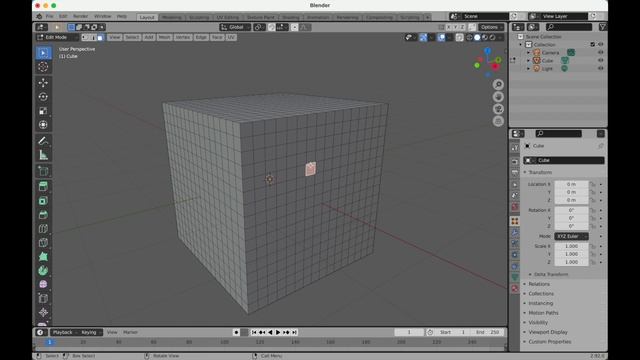Open the Options dropdown
This screenshot has height=360, width=640.
[x=491, y=27]
